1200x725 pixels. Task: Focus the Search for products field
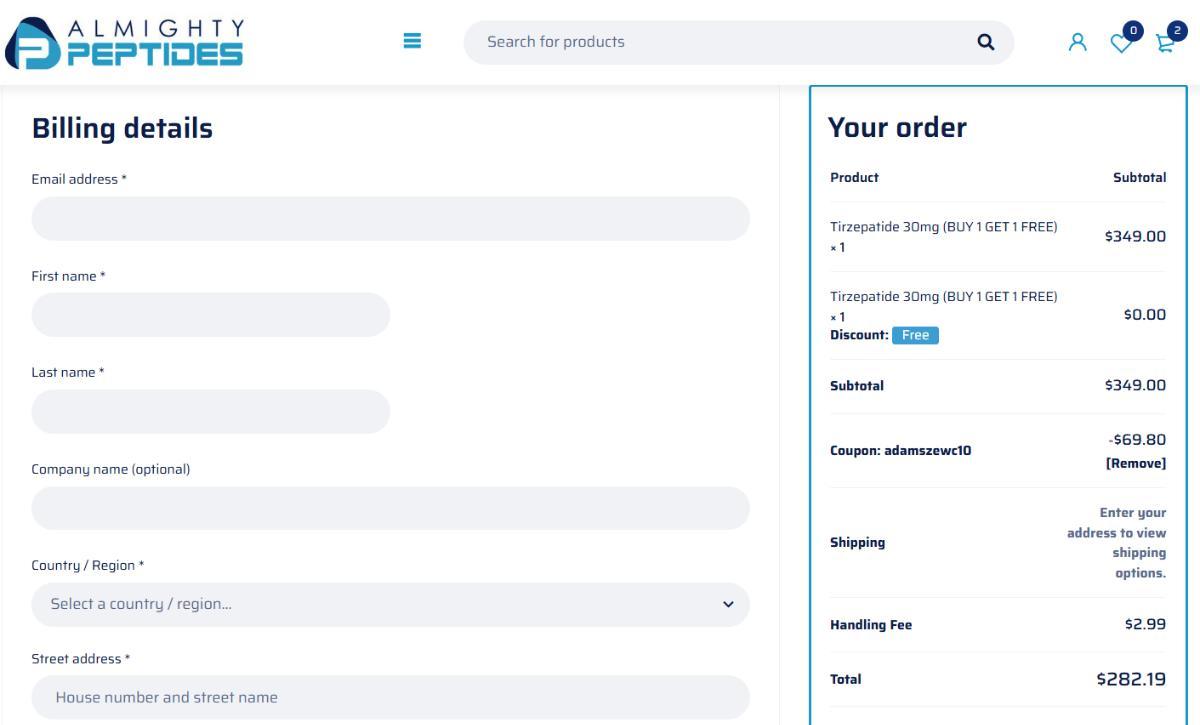pyautogui.click(x=720, y=42)
